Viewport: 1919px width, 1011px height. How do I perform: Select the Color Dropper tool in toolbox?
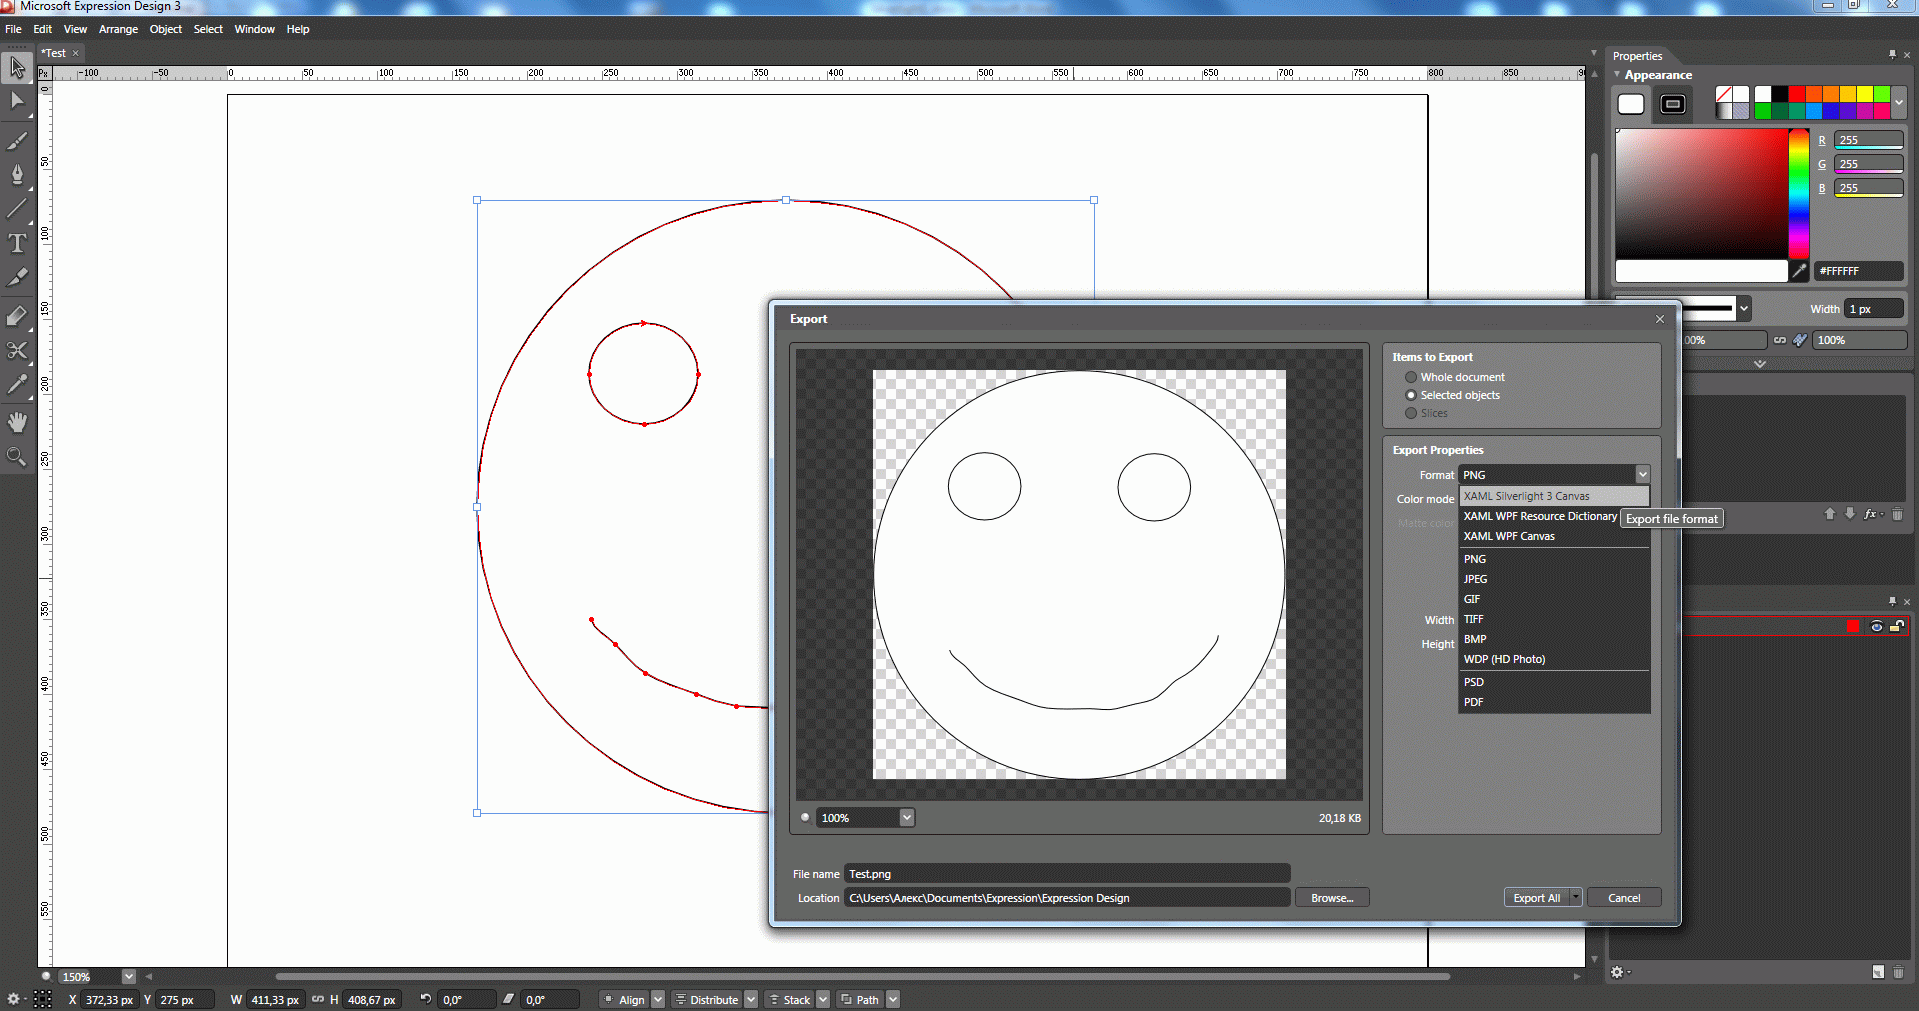coord(17,385)
